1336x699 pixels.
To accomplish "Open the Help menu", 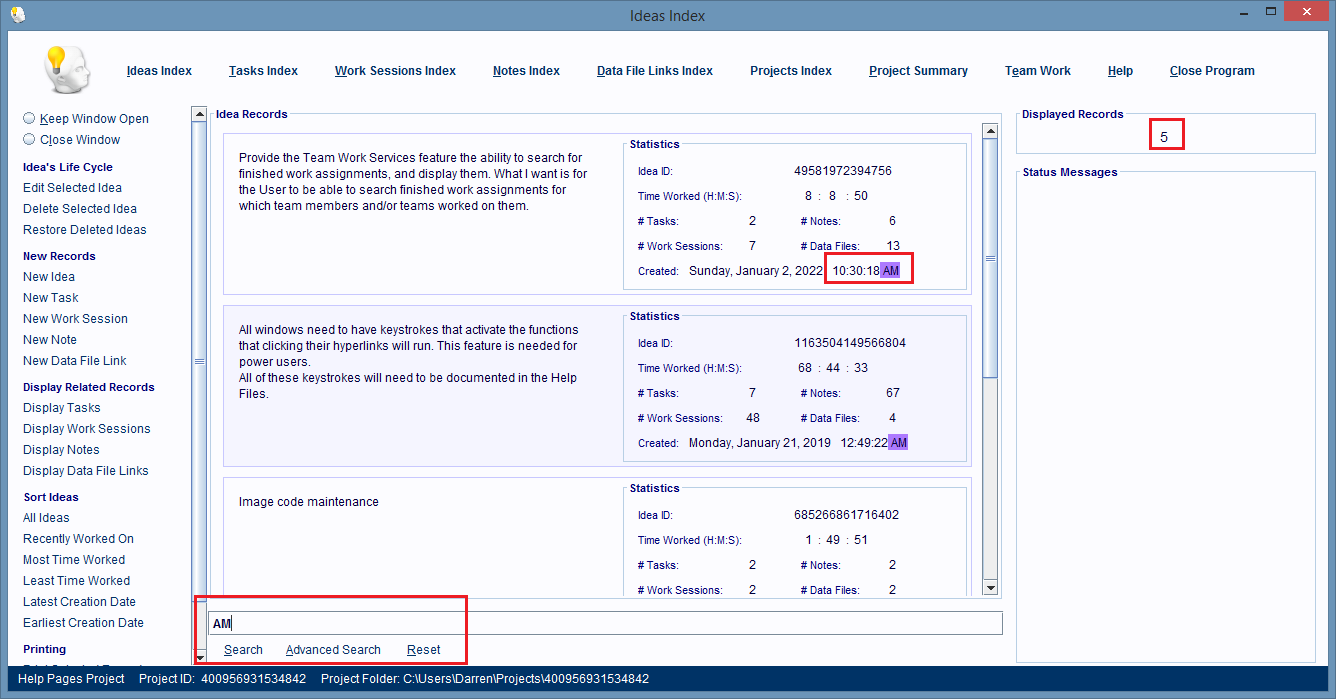I will click(1120, 71).
